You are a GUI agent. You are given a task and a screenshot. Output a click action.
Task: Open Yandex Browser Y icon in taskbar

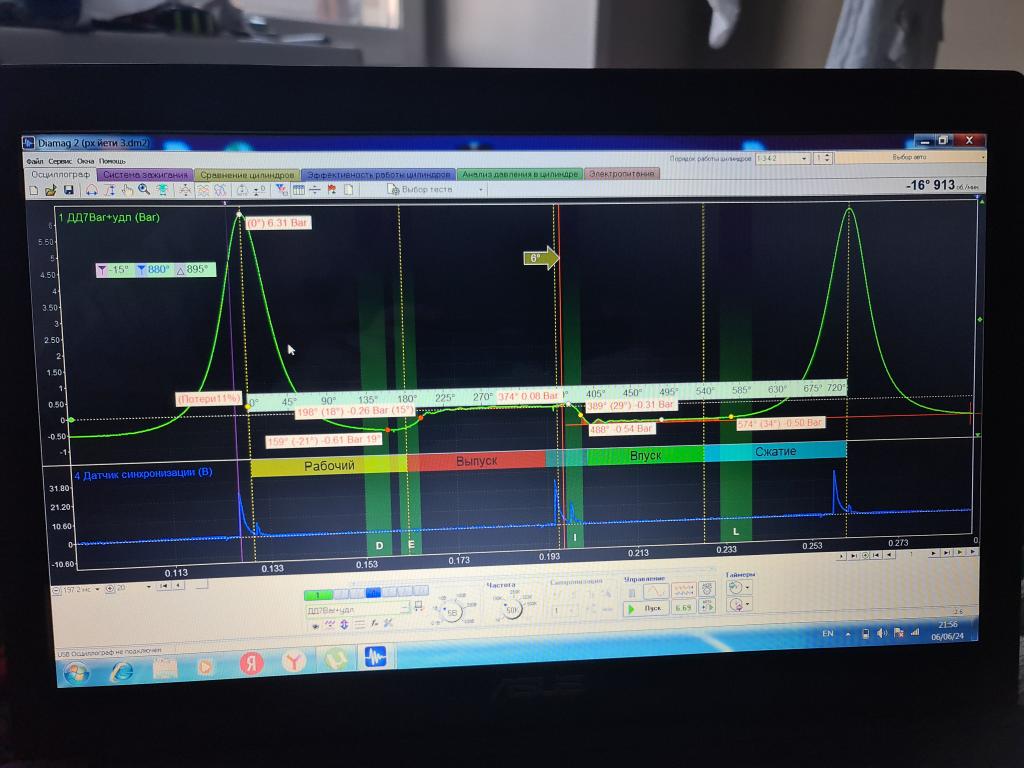click(294, 661)
